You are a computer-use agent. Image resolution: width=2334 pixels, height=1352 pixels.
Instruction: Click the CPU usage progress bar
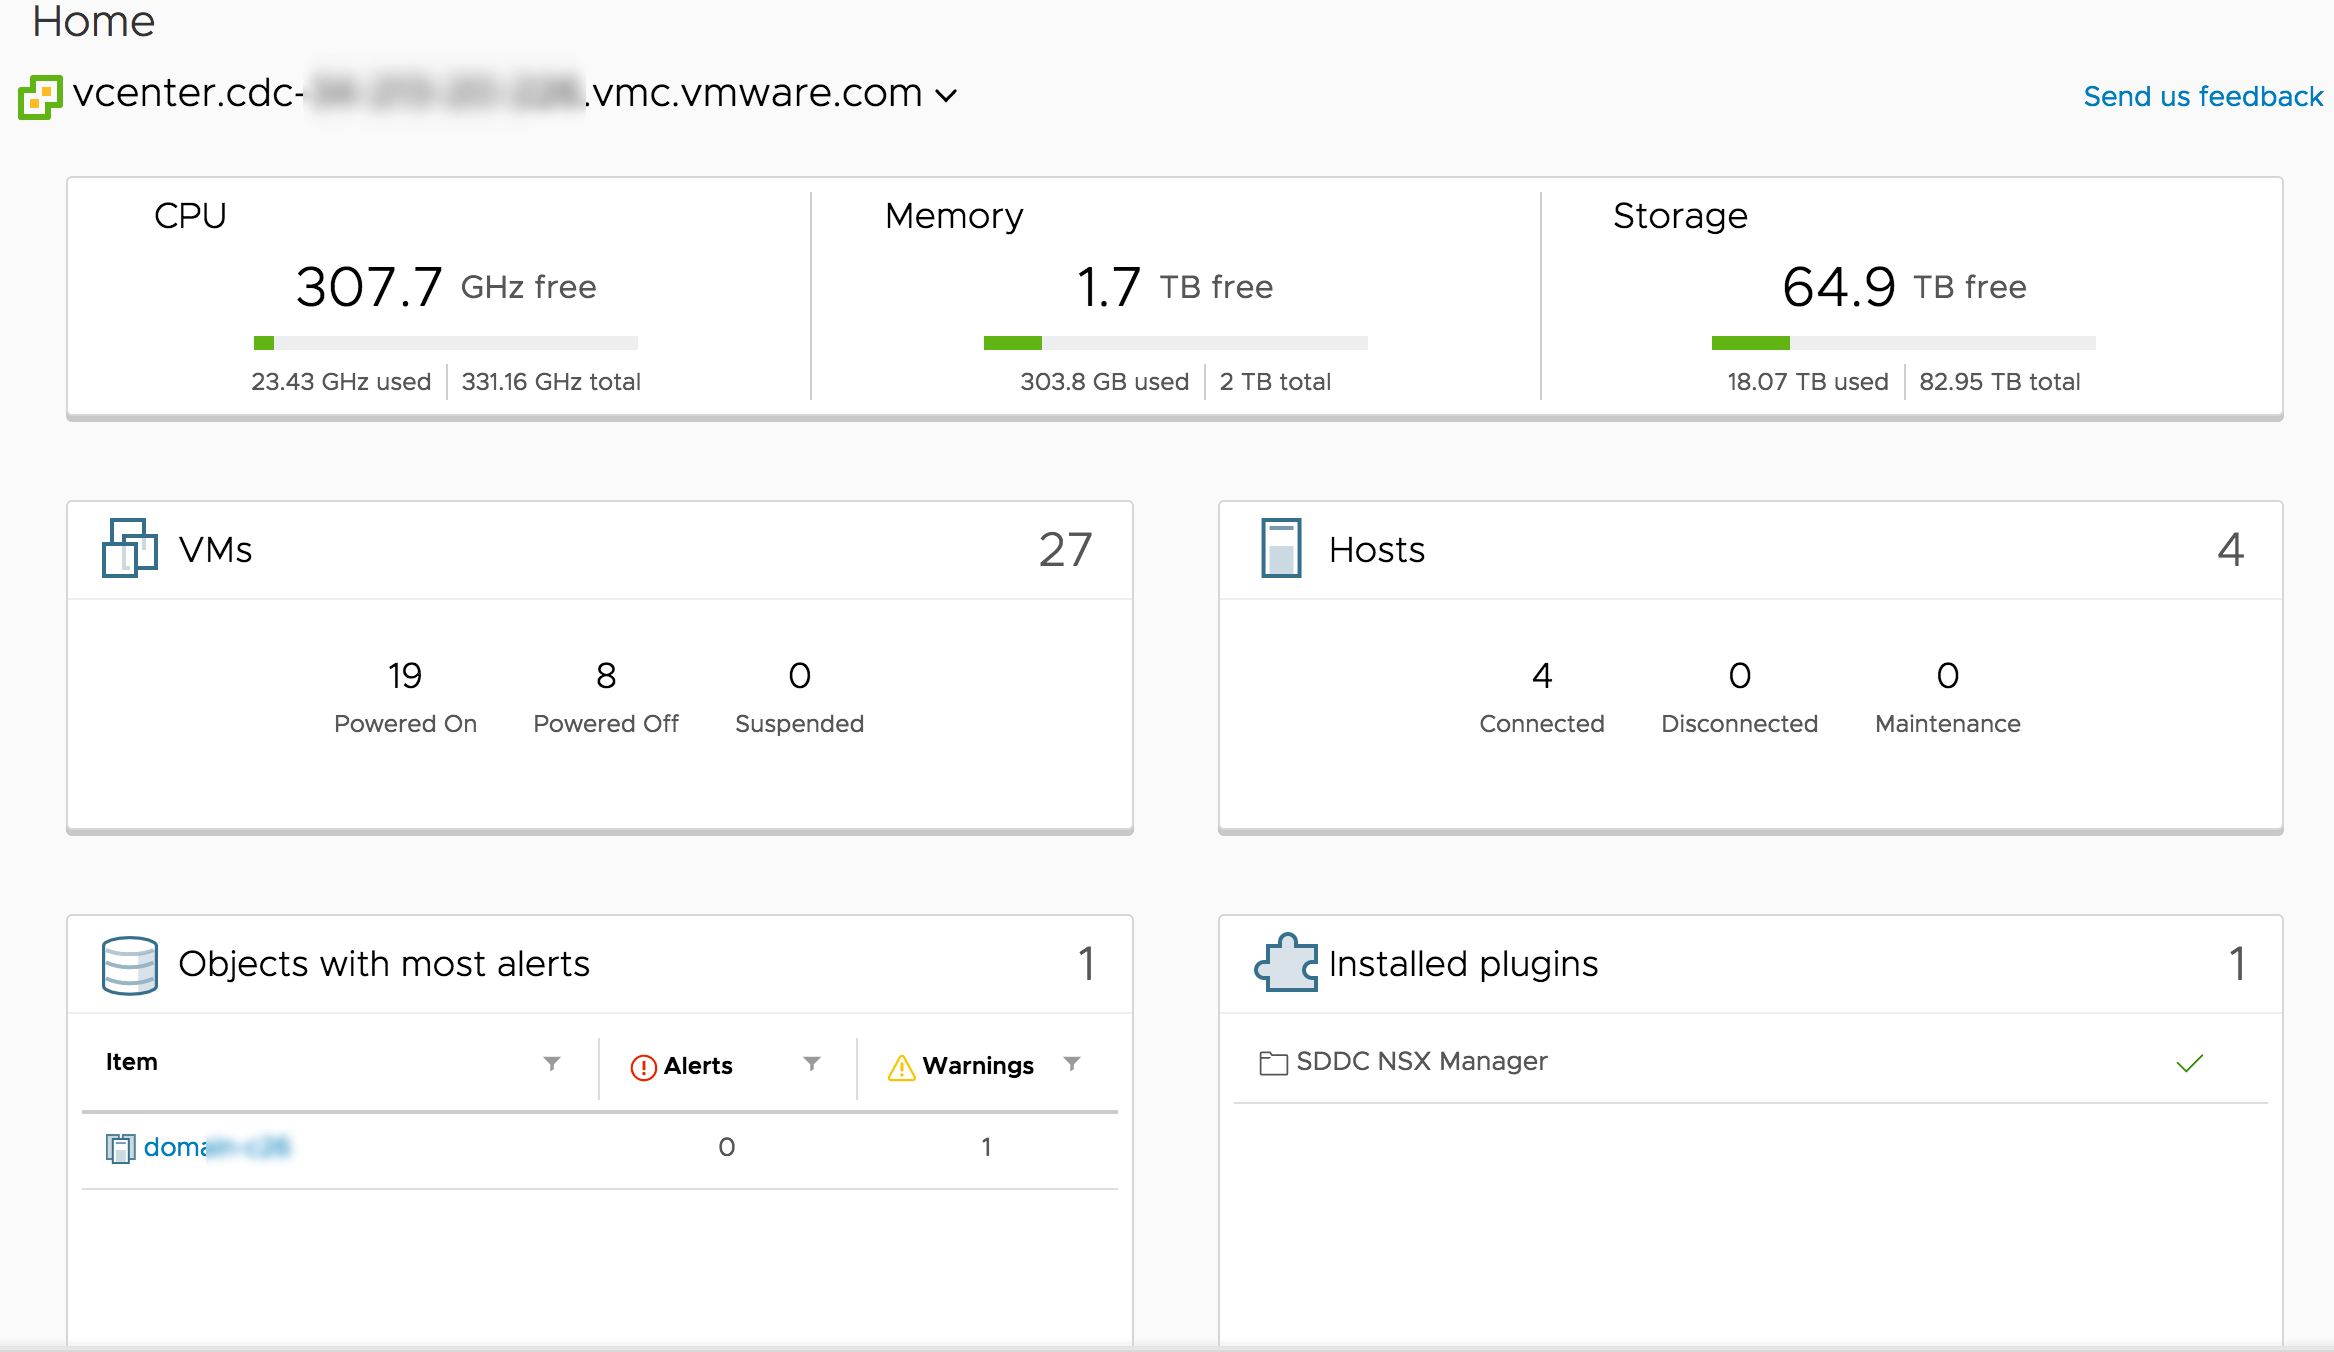point(446,343)
